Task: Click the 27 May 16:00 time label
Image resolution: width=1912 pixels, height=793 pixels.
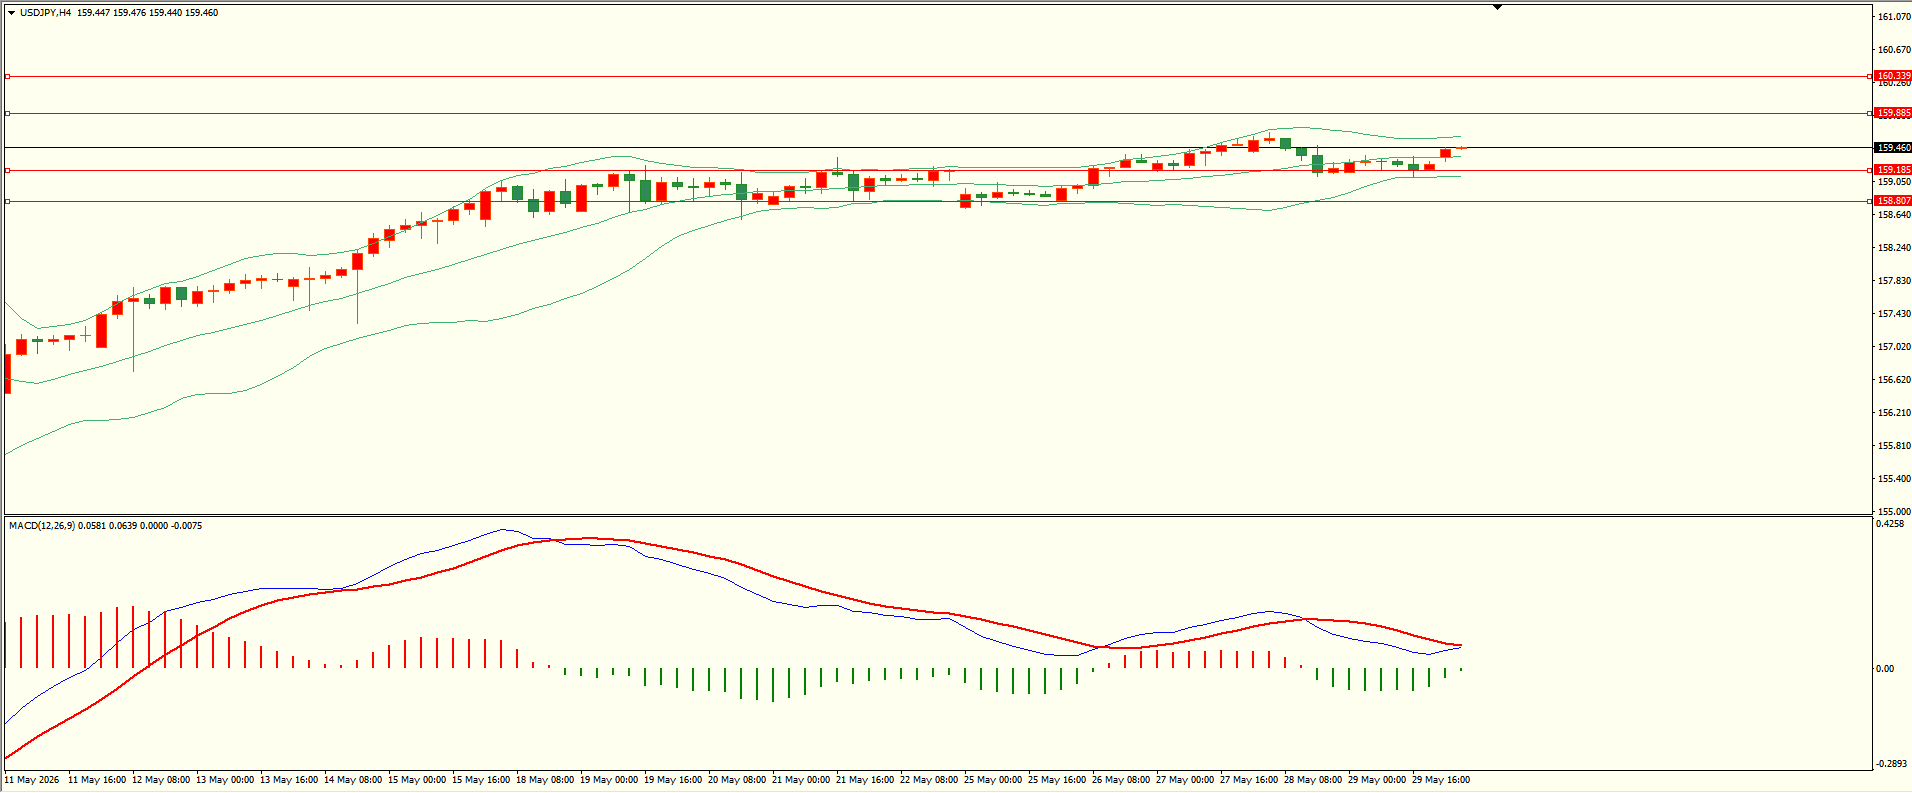Action: coord(1249,780)
